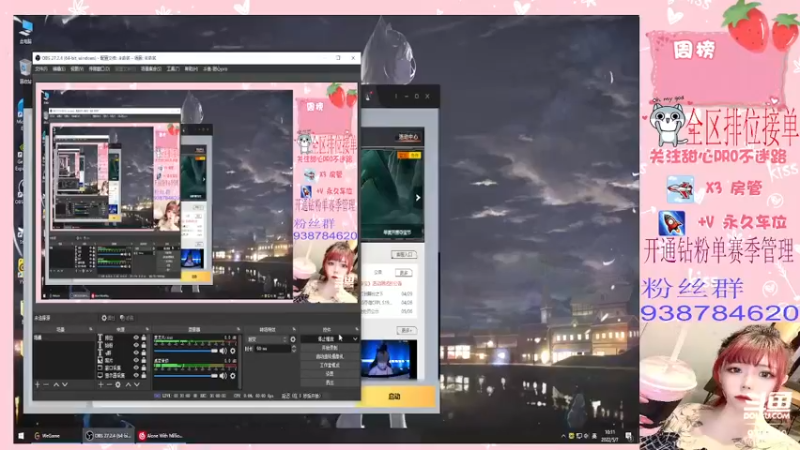The image size is (800, 450).
Task: Add a new source with the plus icon
Action: tap(101, 385)
